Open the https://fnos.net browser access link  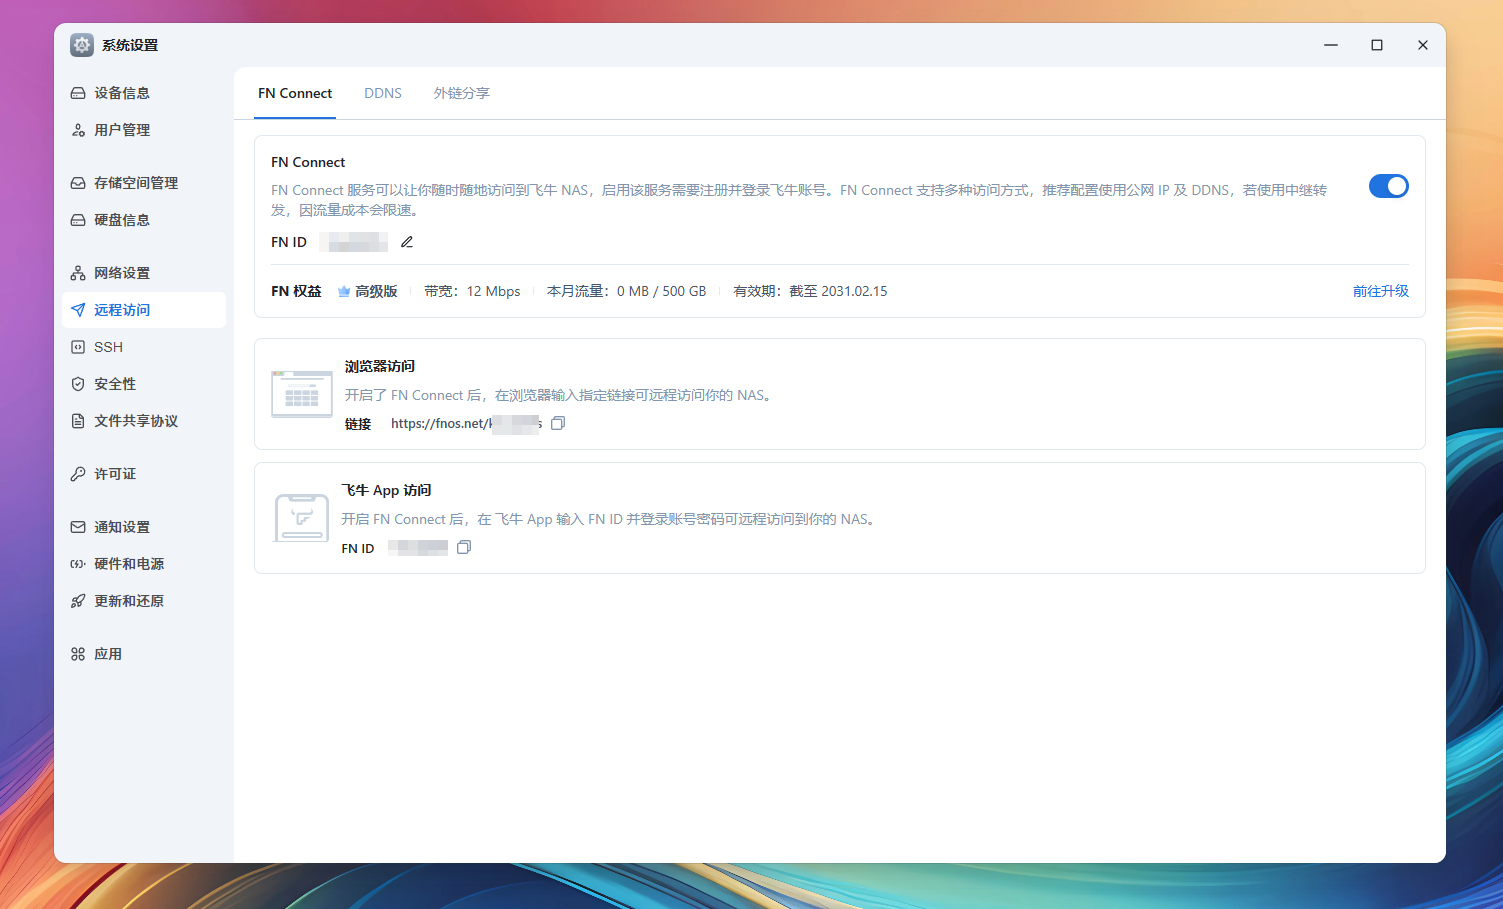point(465,423)
